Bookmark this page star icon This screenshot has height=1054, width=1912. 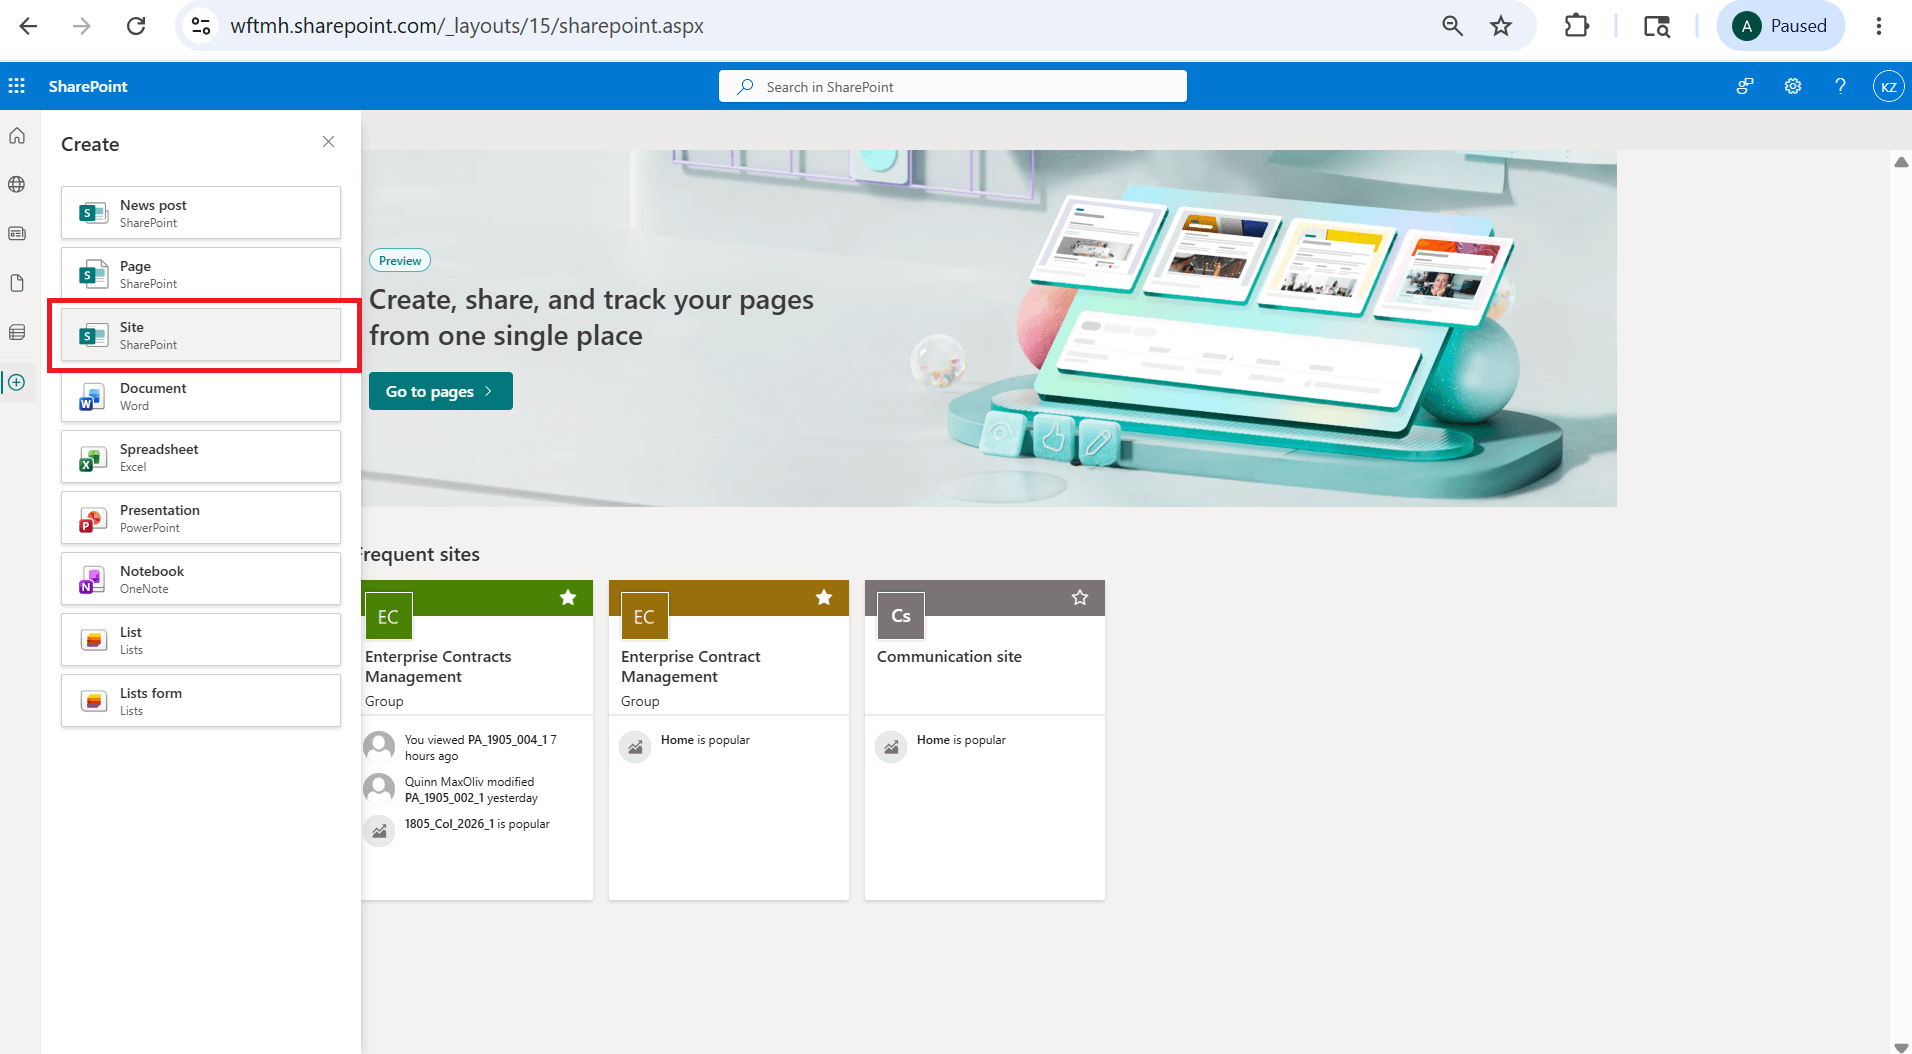[x=1501, y=26]
